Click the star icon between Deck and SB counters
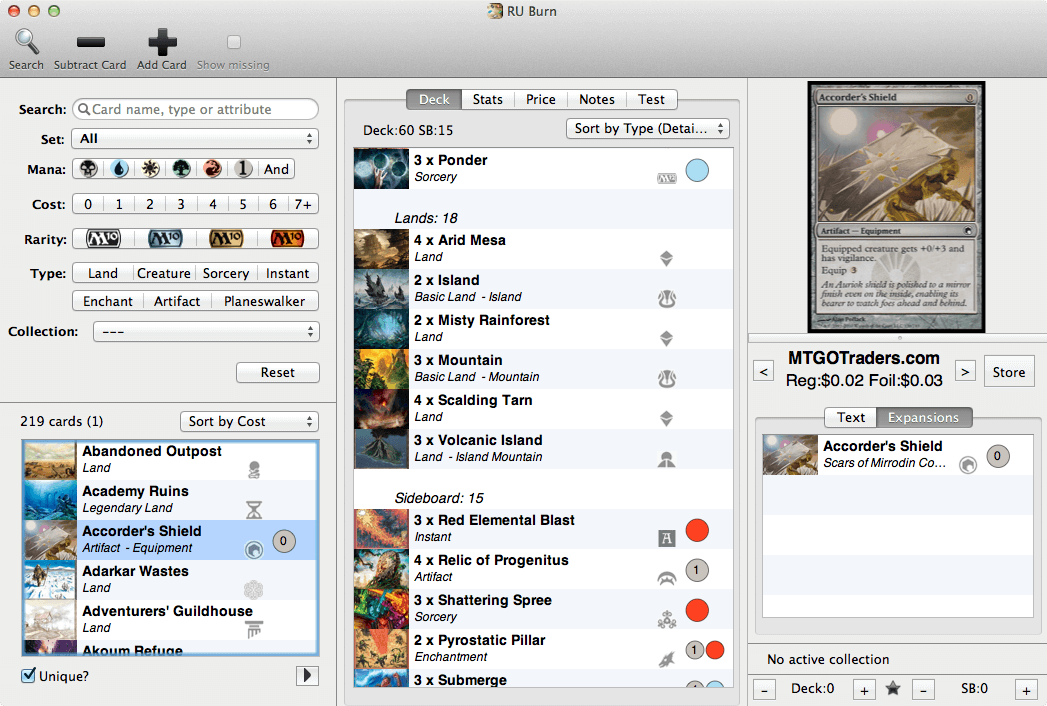Screen dimensions: 1047x706 (893, 688)
